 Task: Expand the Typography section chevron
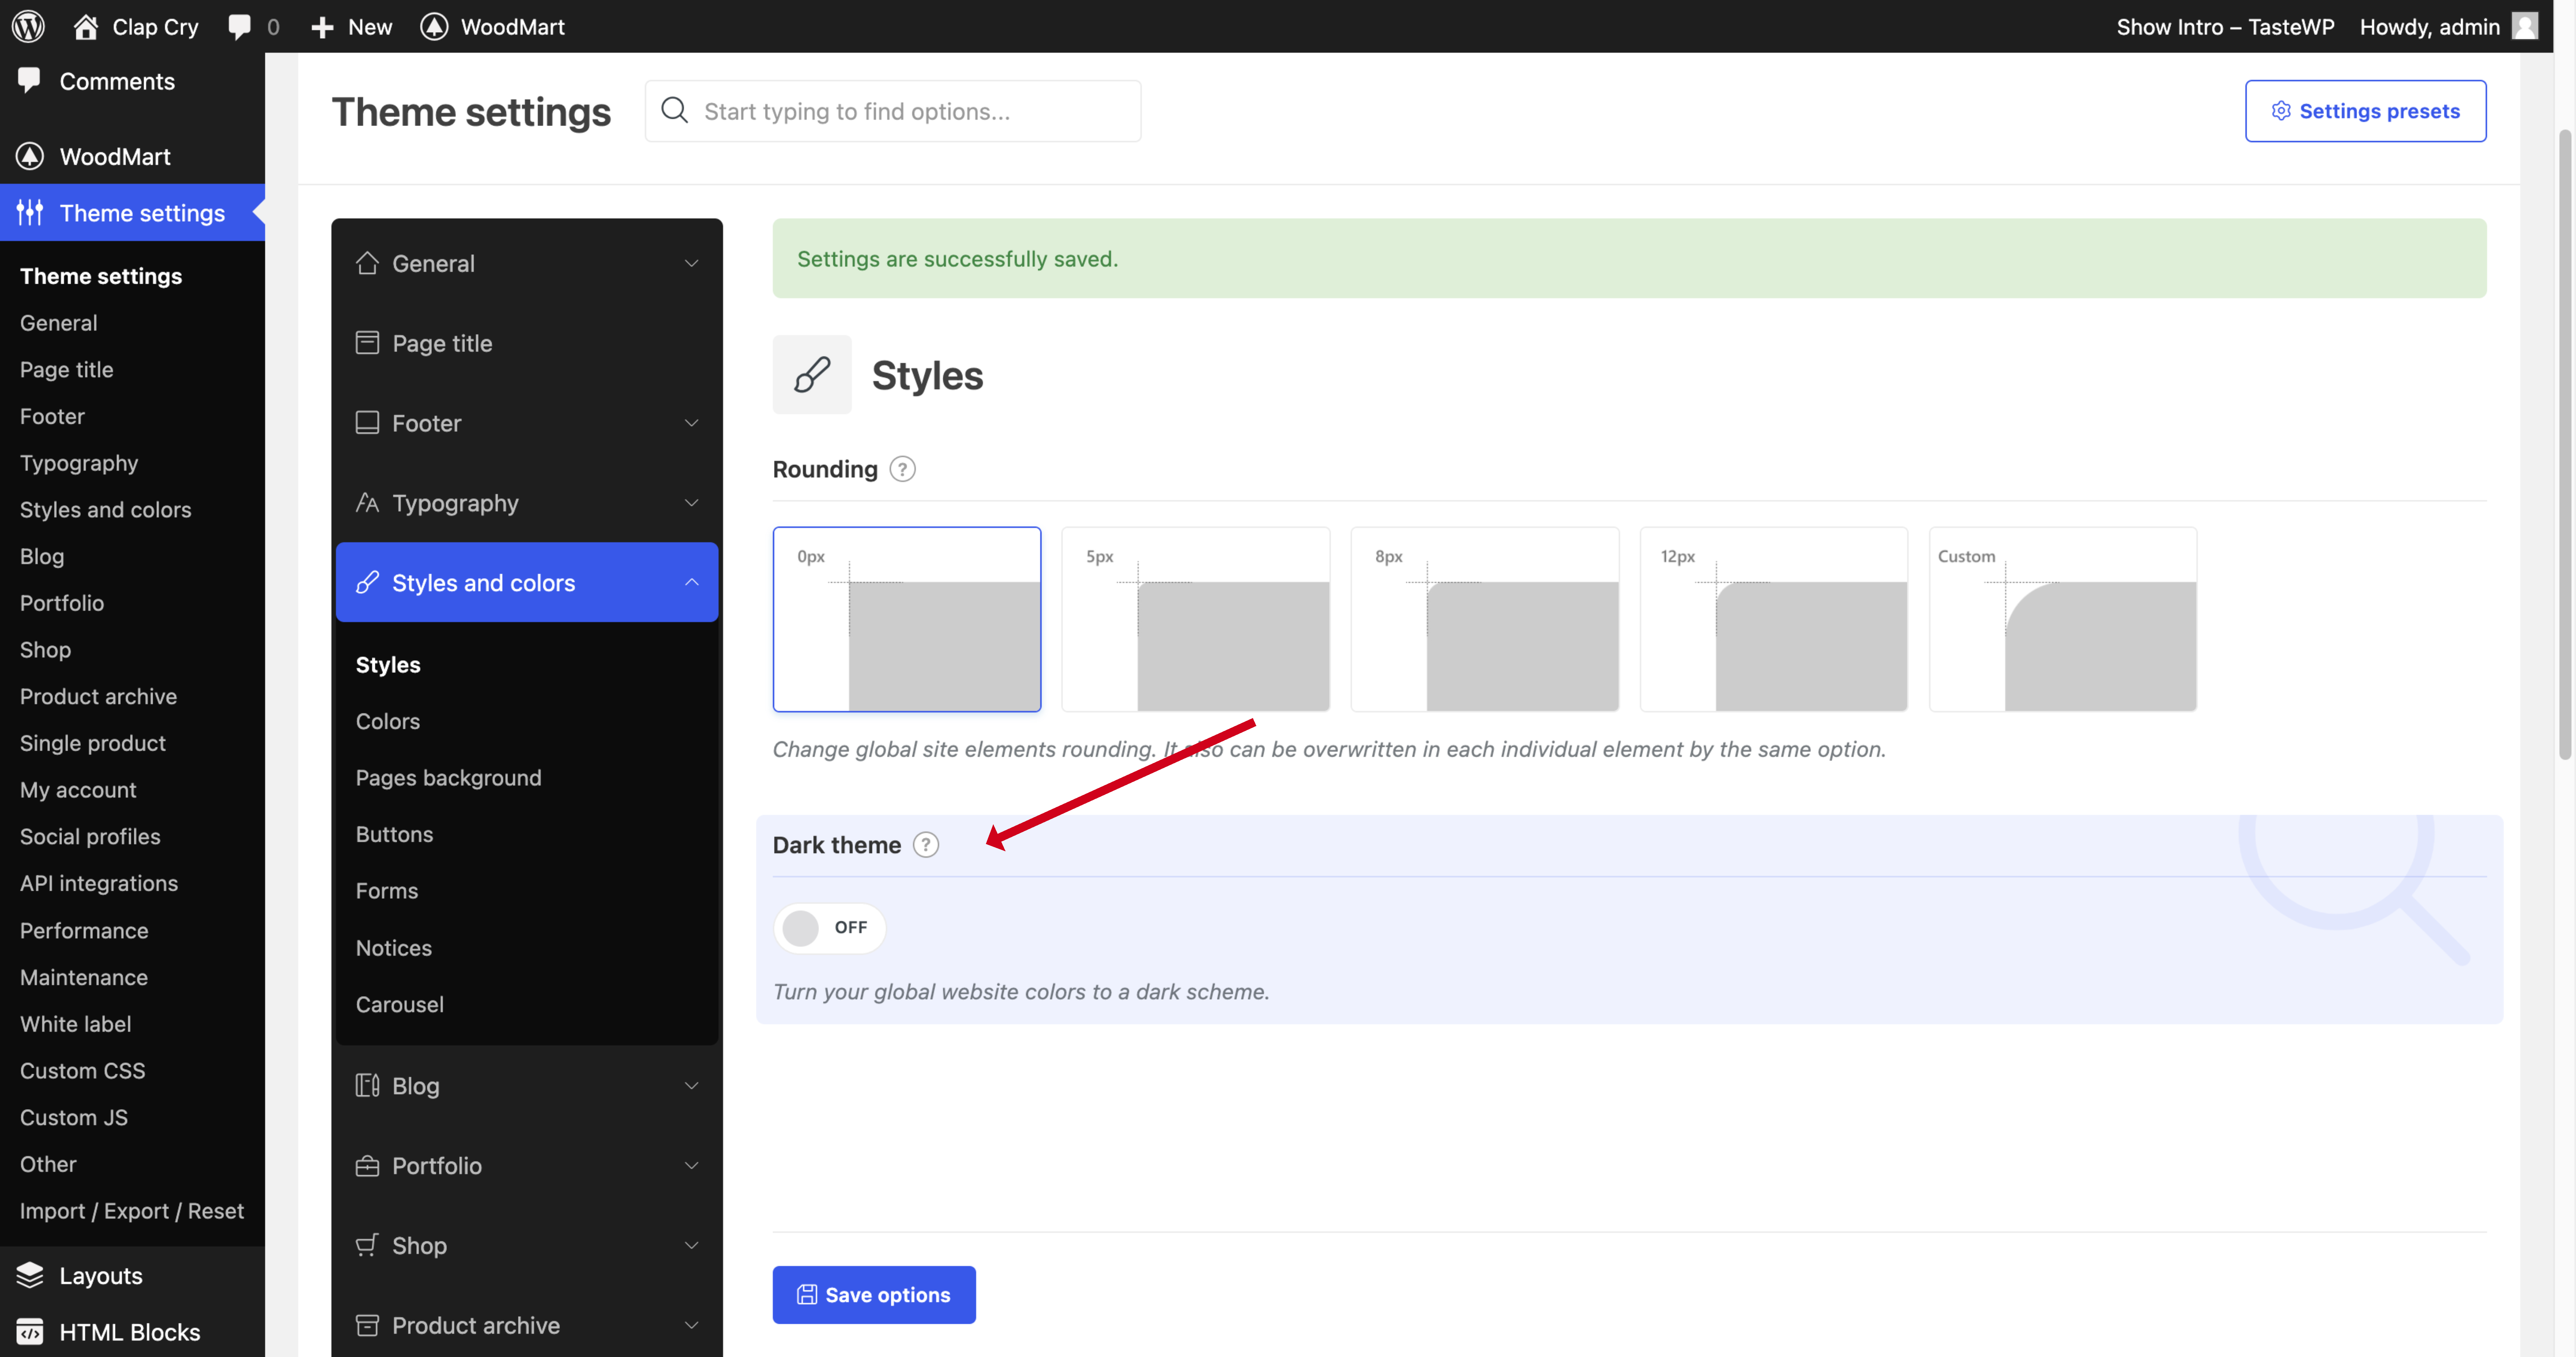691,503
